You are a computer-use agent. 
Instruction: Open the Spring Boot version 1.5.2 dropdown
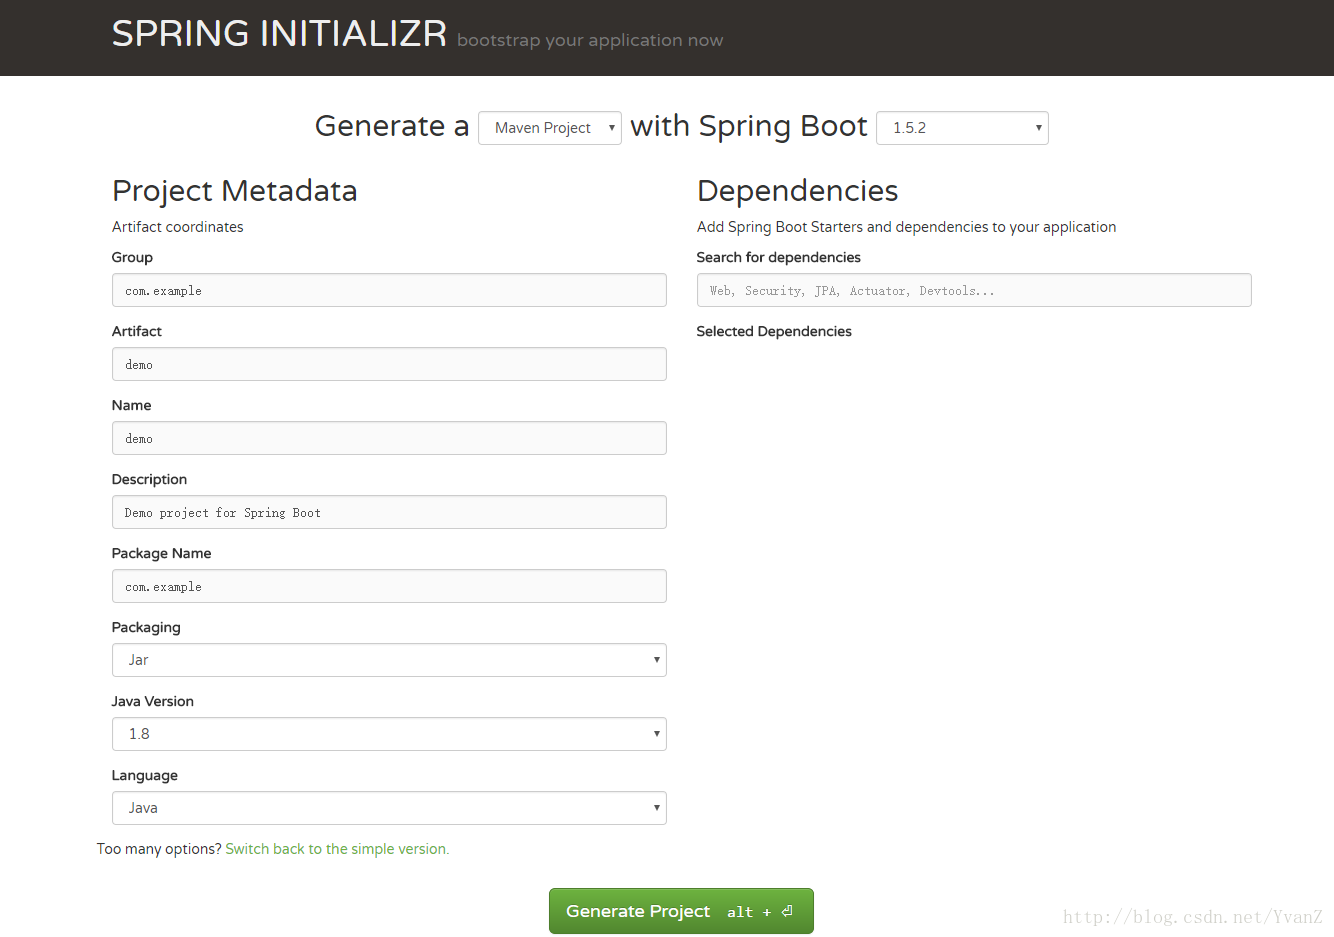962,128
